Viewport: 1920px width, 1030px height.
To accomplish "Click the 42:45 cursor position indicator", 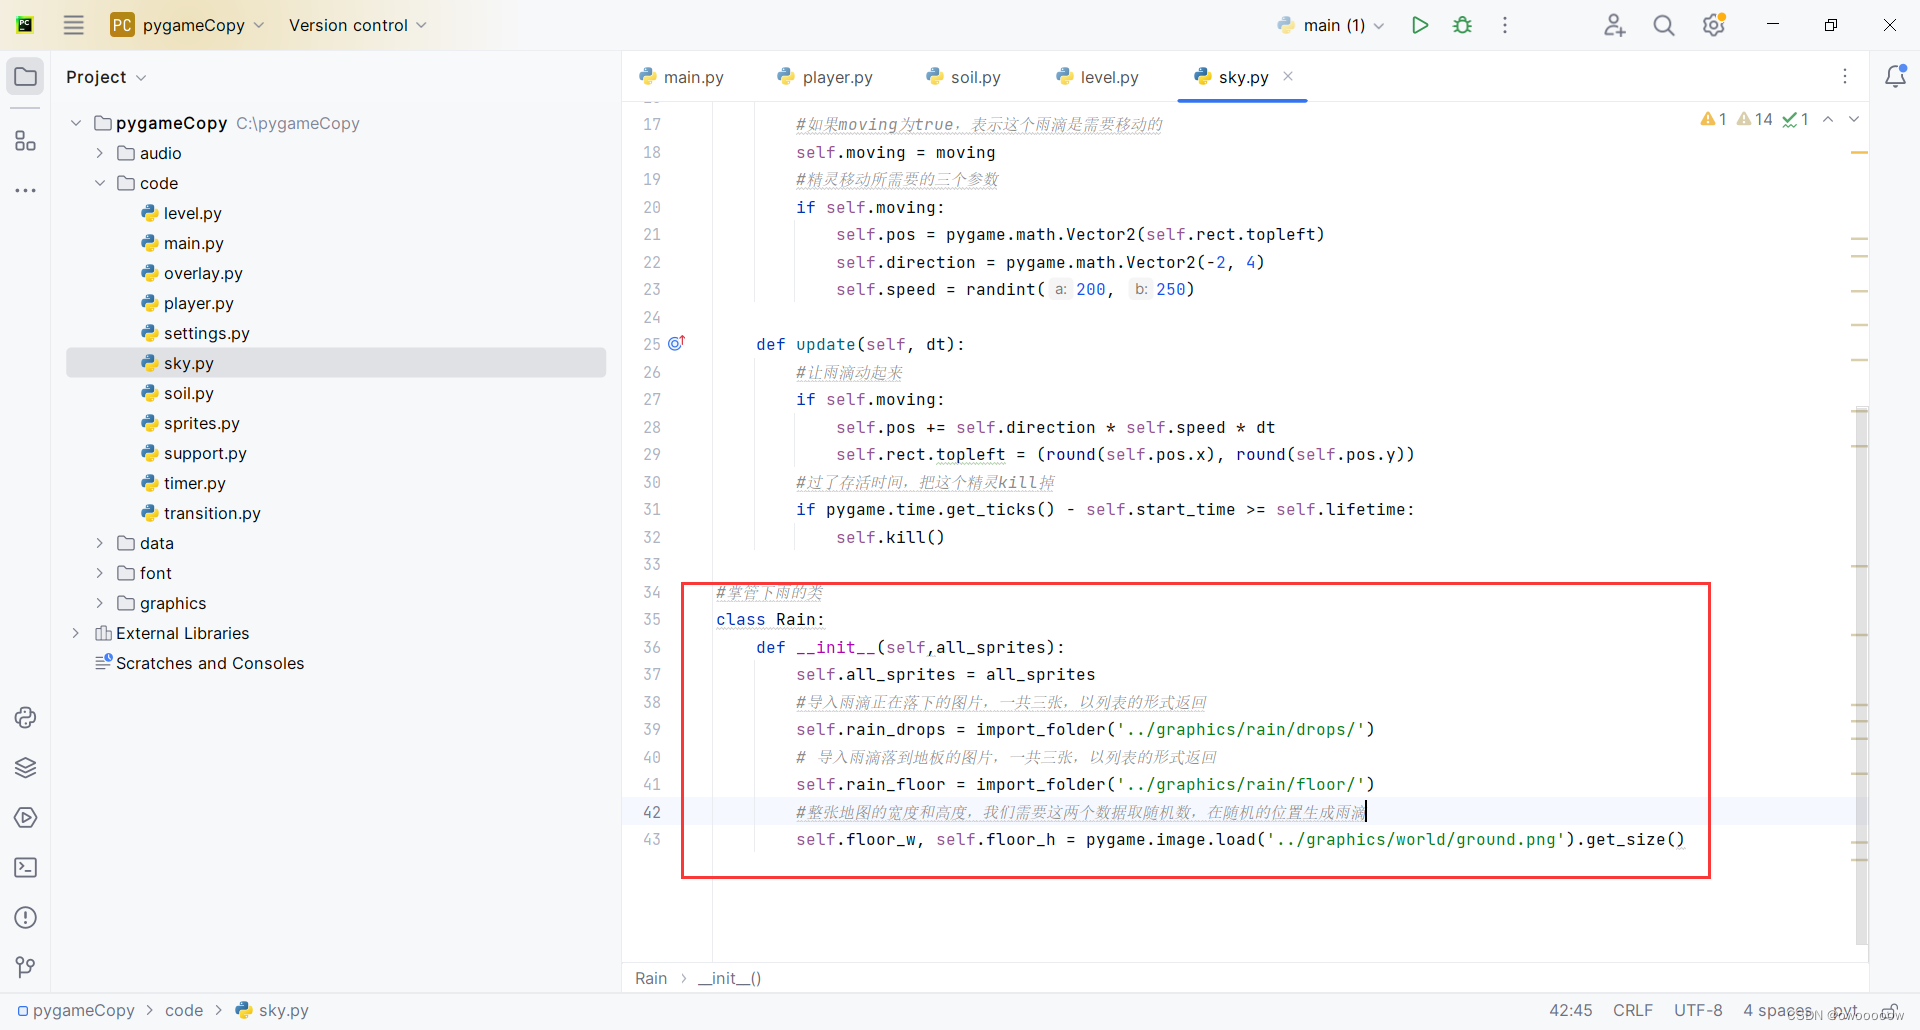I will click(1571, 1011).
